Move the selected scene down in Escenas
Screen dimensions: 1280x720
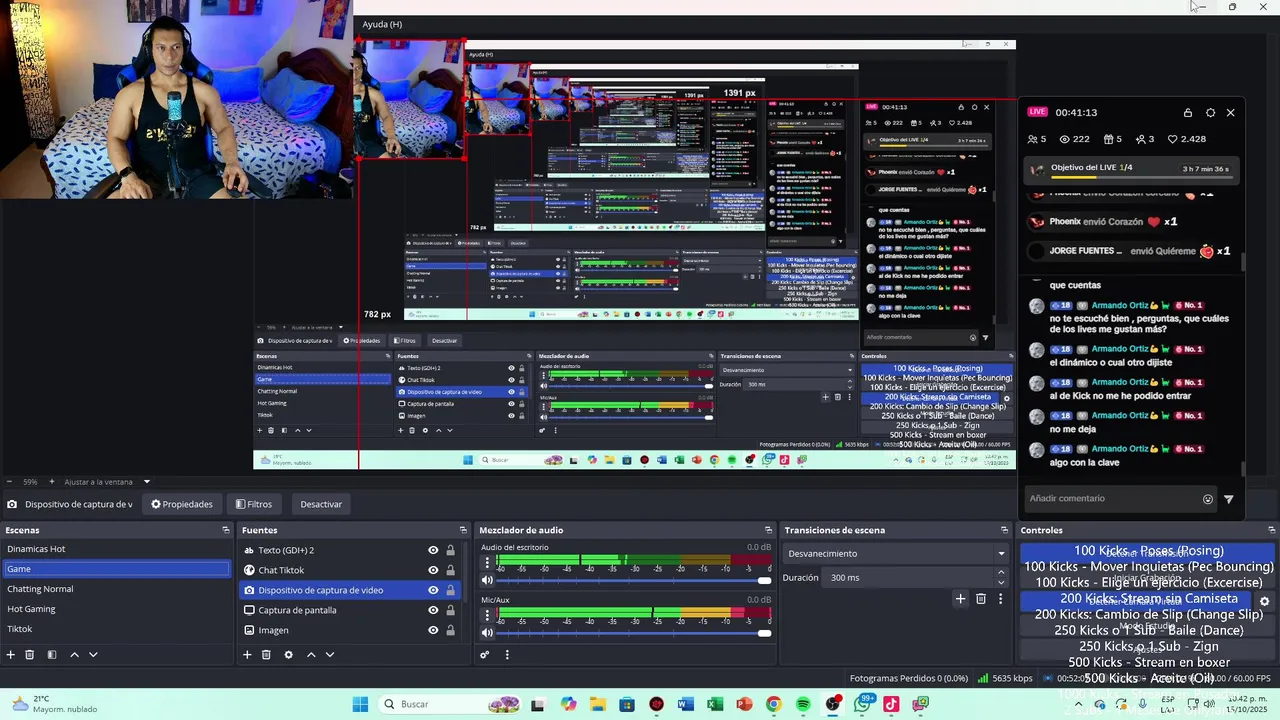pos(93,655)
